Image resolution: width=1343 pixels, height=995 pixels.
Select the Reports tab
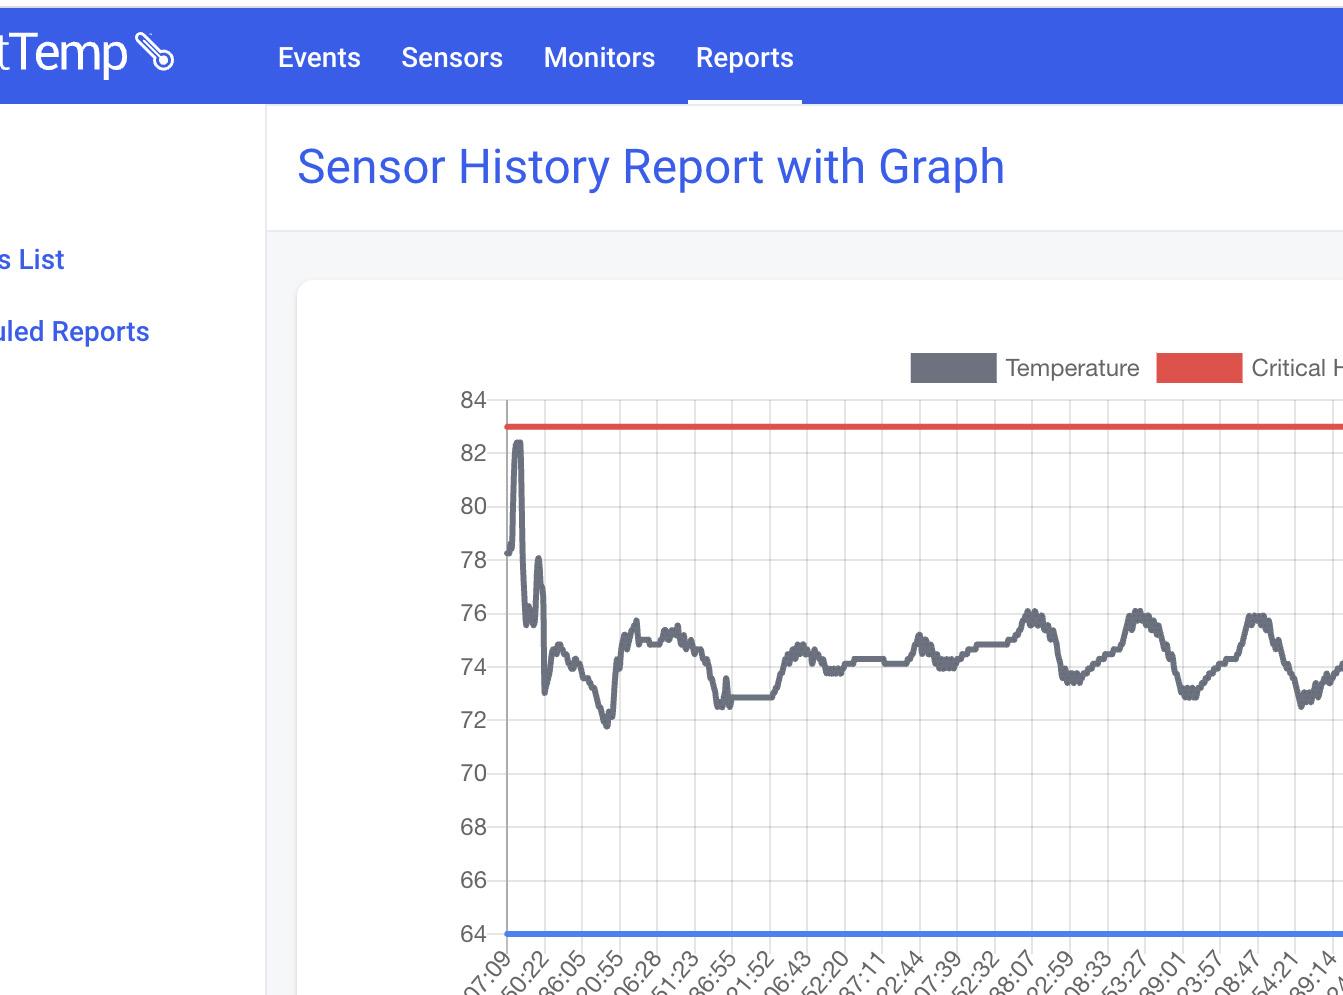point(745,58)
